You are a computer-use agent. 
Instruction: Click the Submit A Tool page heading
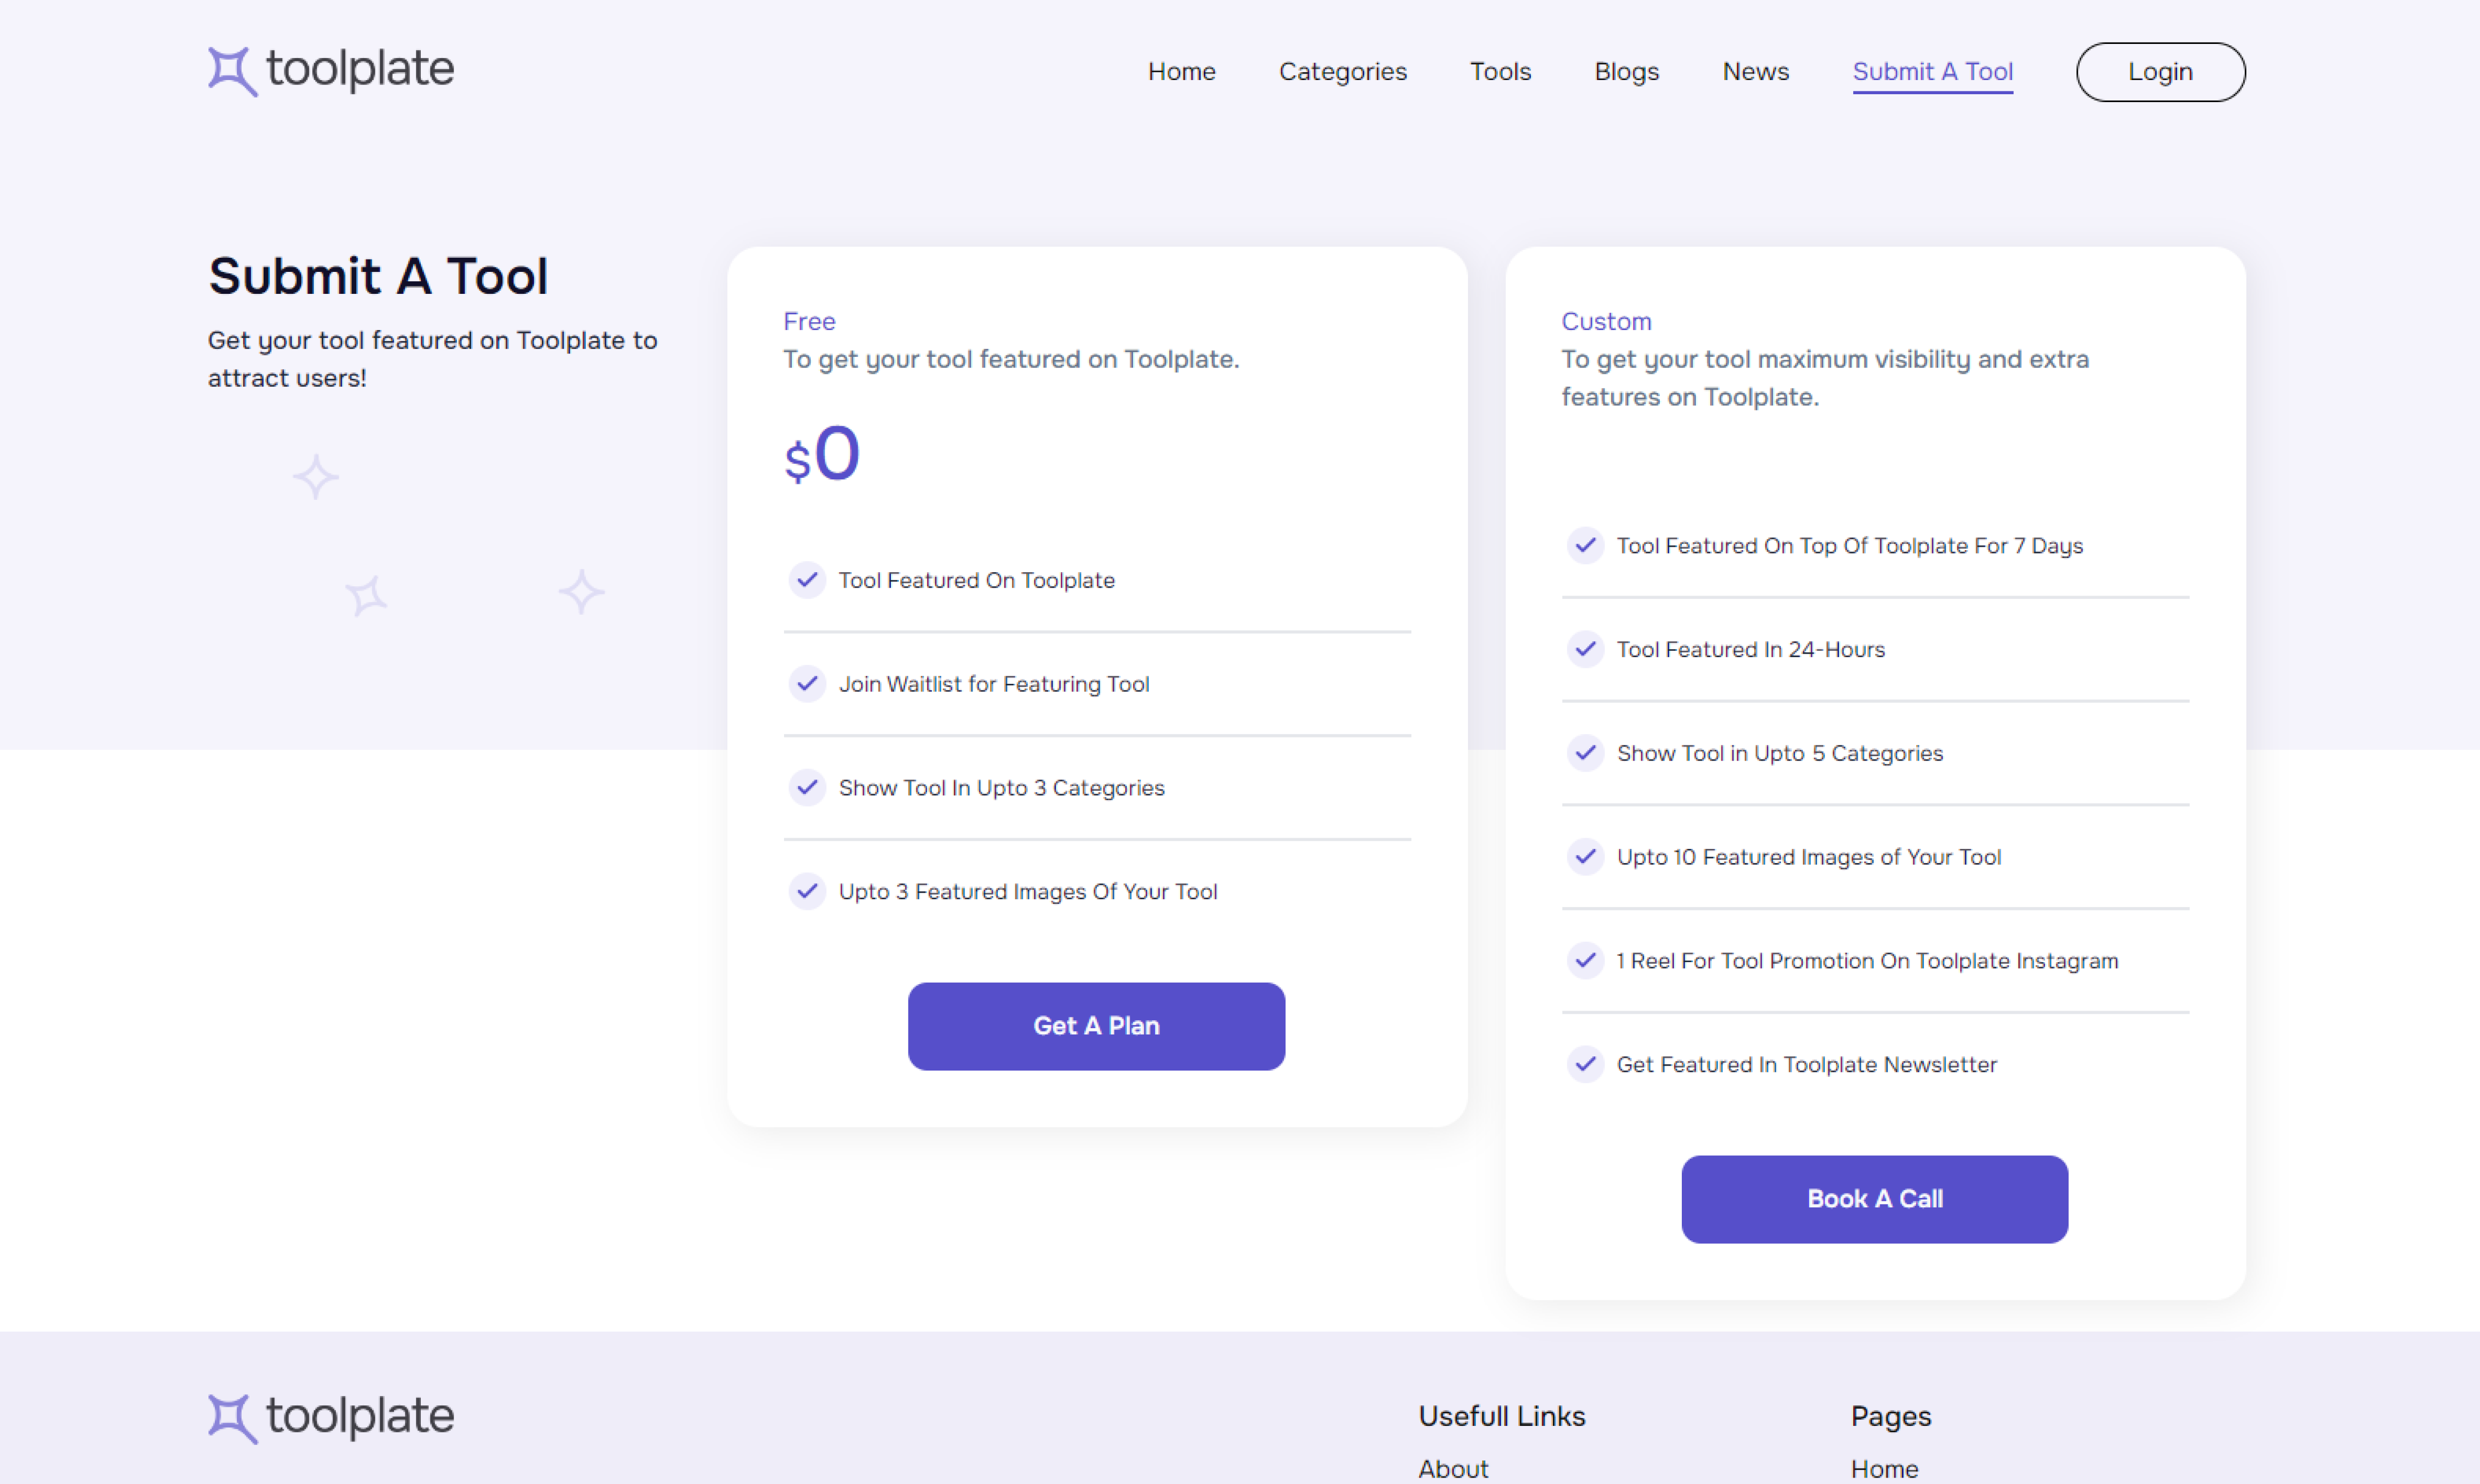pos(378,276)
